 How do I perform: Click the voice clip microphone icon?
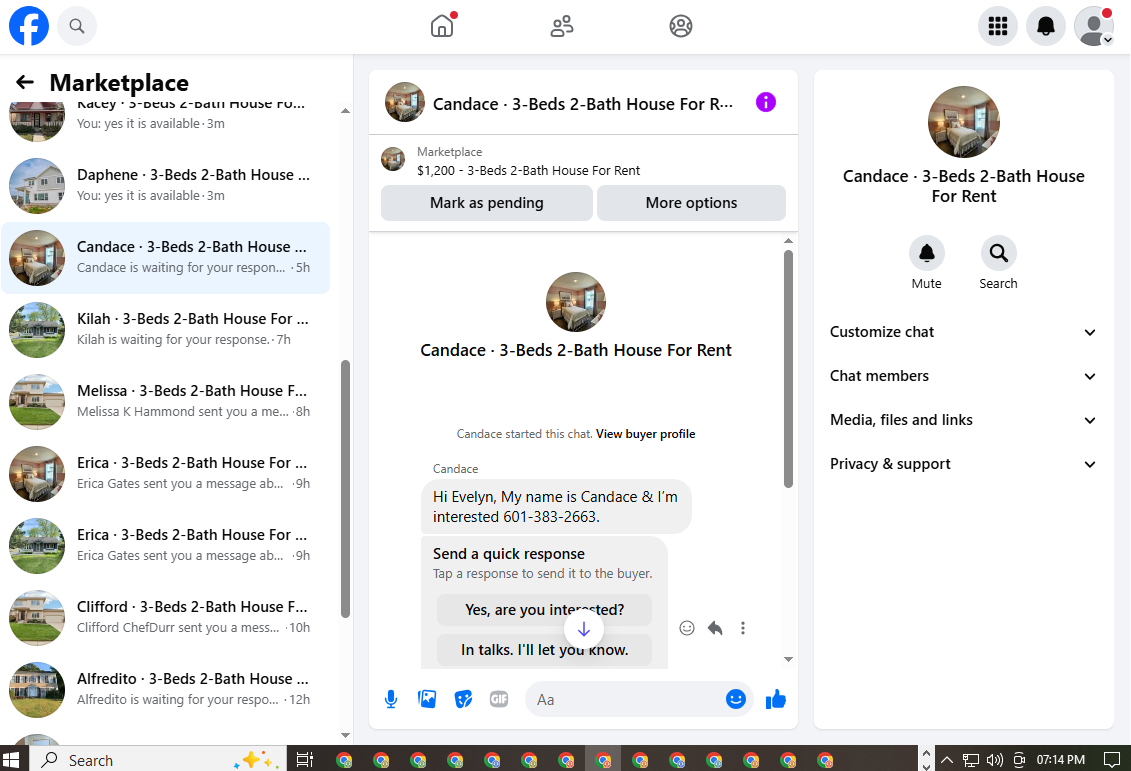pyautogui.click(x=391, y=699)
